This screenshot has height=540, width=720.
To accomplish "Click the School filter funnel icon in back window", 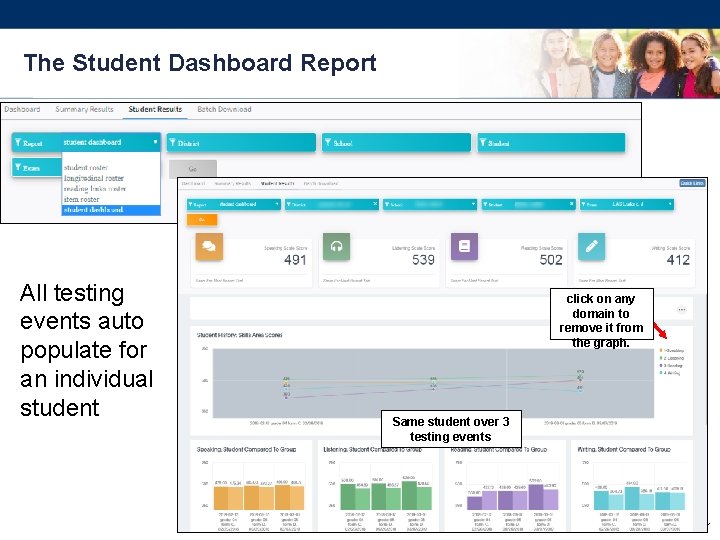I will click(x=328, y=142).
